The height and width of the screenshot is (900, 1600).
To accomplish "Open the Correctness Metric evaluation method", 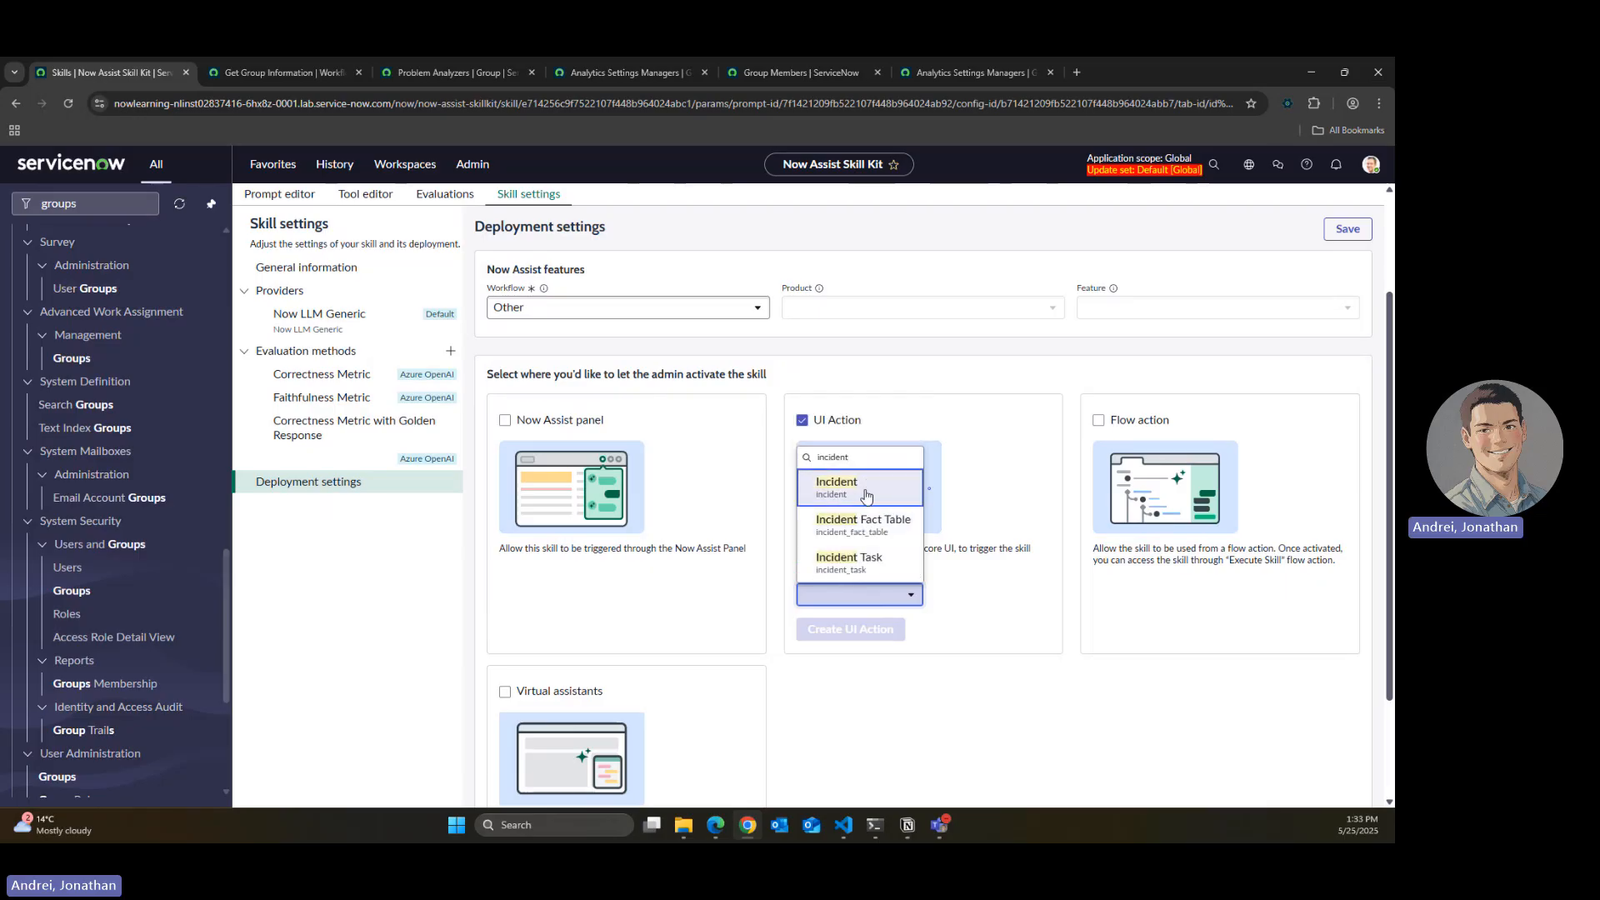I will [322, 374].
